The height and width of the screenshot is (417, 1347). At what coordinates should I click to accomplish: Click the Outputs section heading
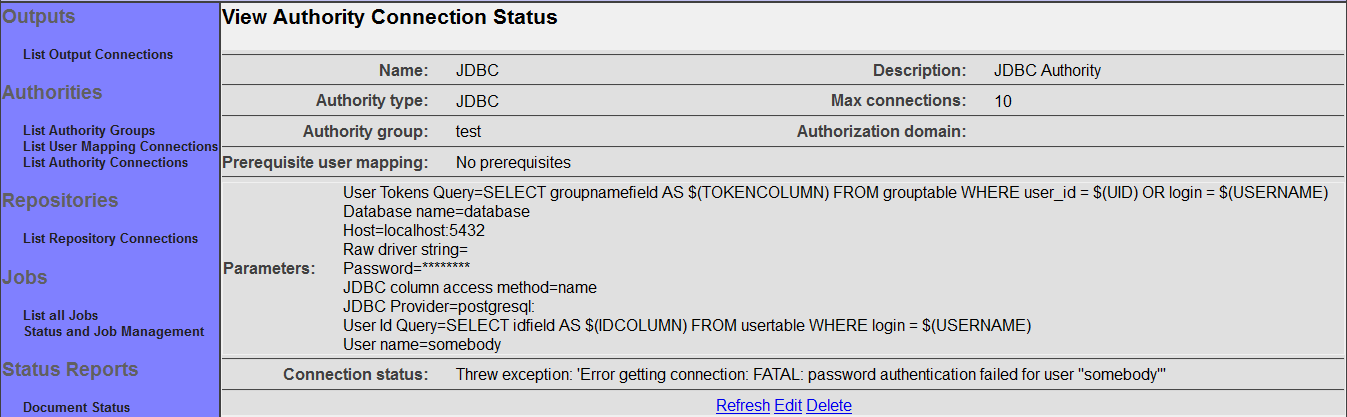[x=39, y=16]
